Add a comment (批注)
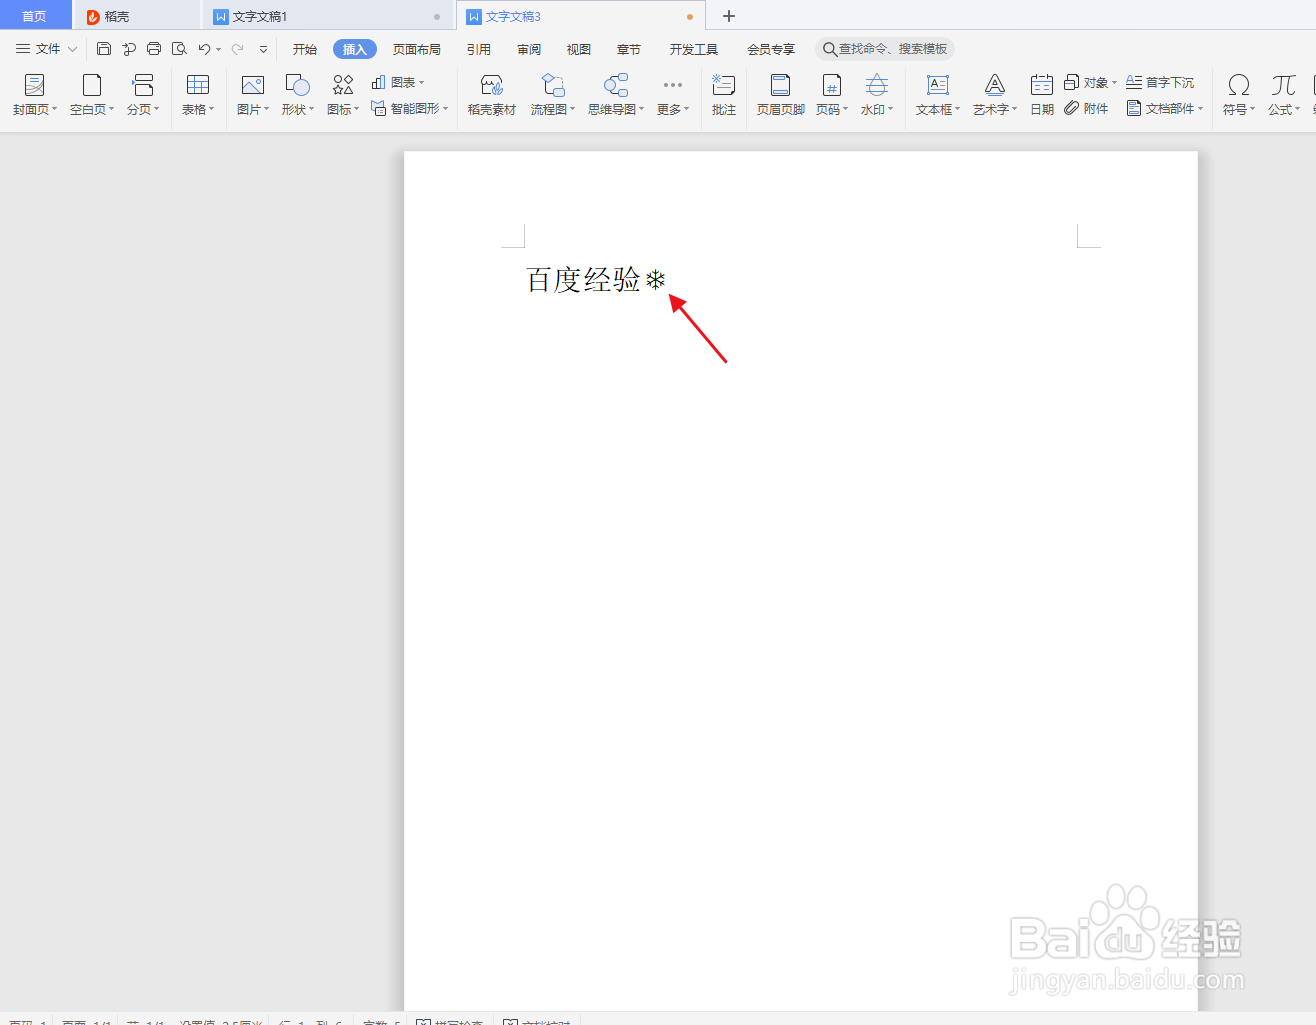1316x1025 pixels. point(724,95)
